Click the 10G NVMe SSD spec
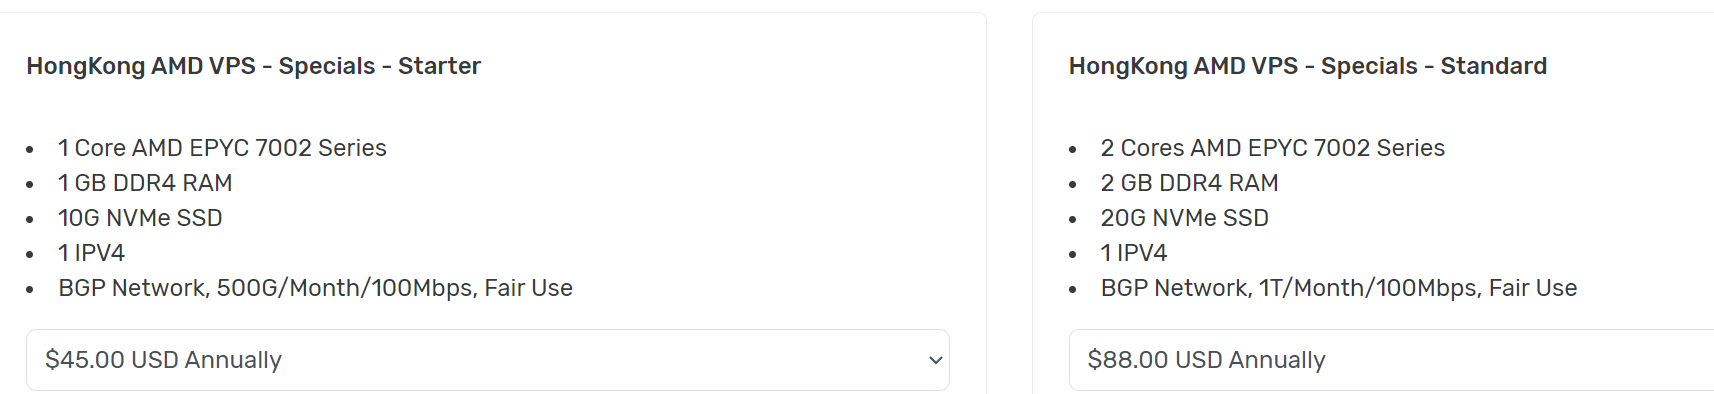The height and width of the screenshot is (394, 1714). point(140,218)
